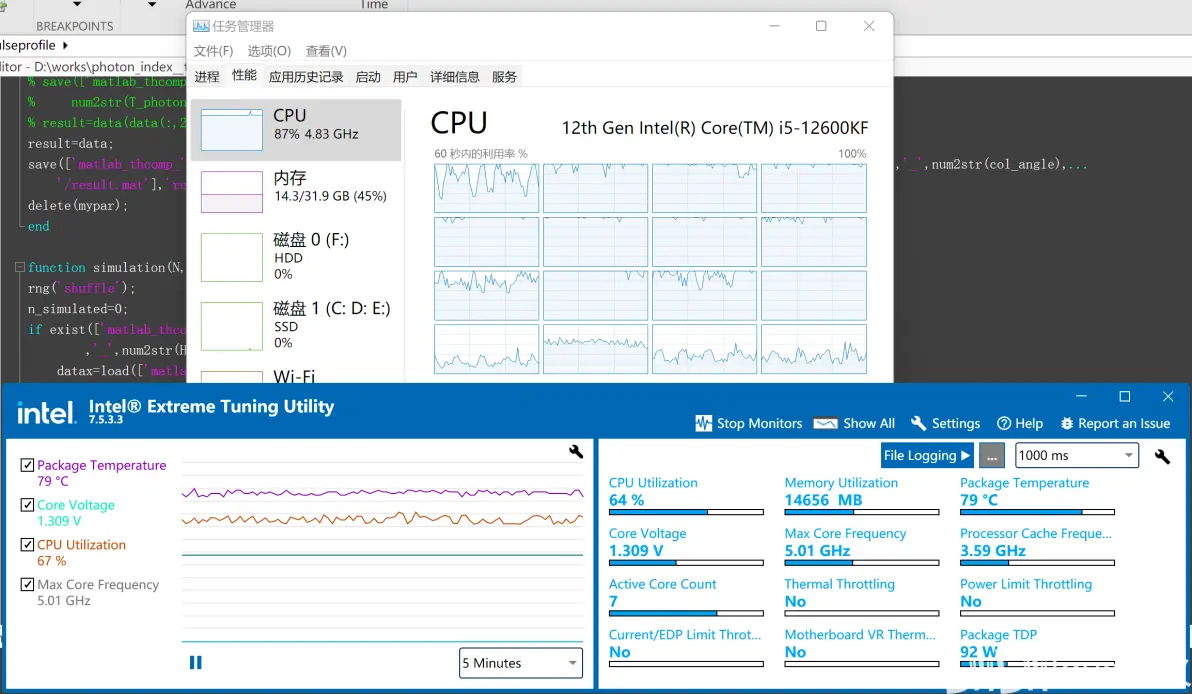Viewport: 1192px width, 694px height.
Task: Click the 'Processor Cache Freque...' value '3.59 GHz'
Action: [x=993, y=550]
